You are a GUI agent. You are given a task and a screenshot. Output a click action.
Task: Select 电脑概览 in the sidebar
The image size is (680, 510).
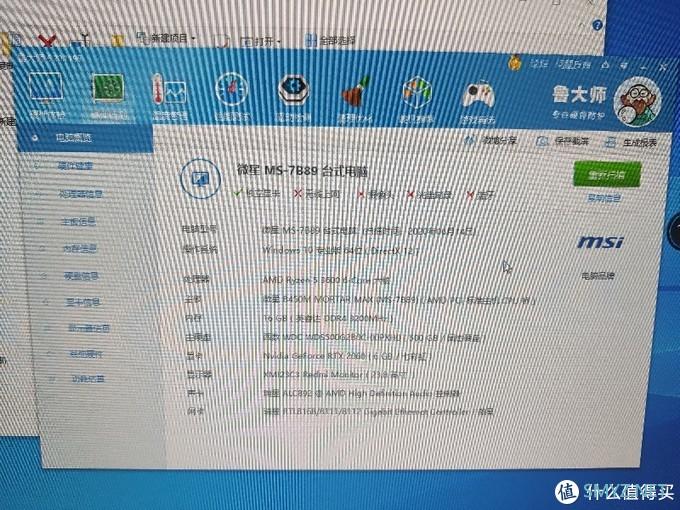[x=85, y=138]
